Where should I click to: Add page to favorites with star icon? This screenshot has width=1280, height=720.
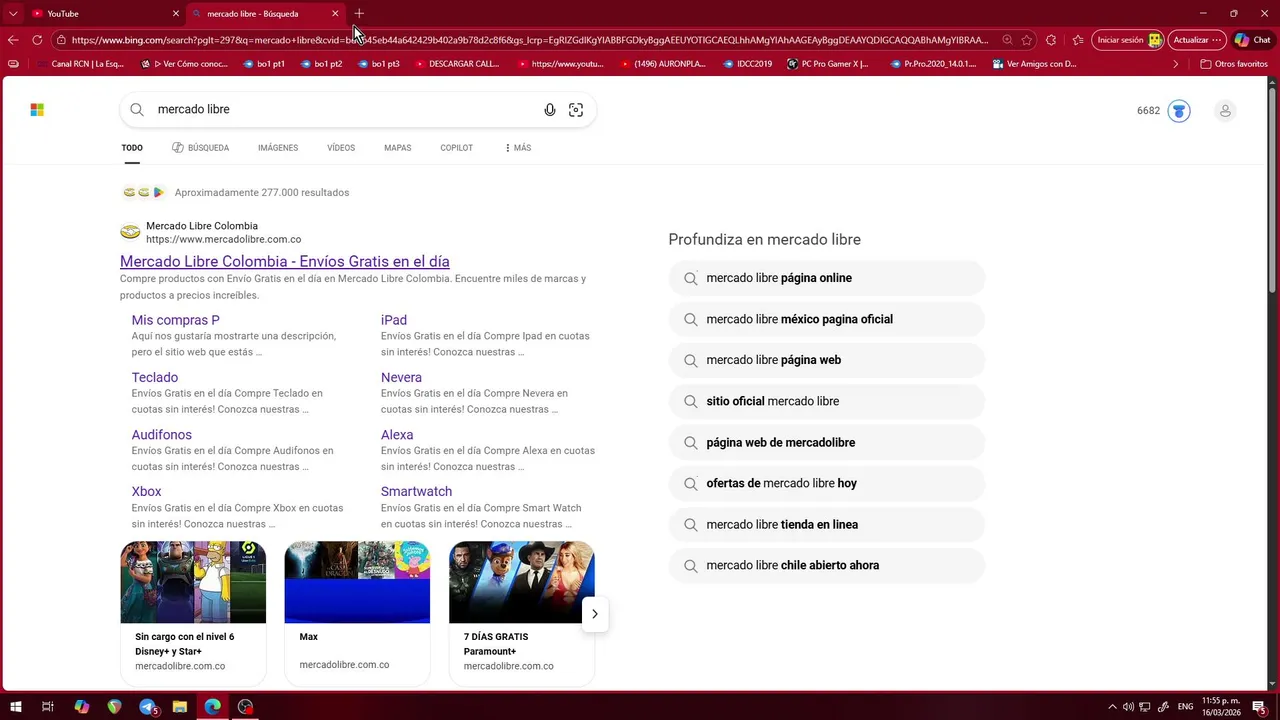tap(1026, 40)
